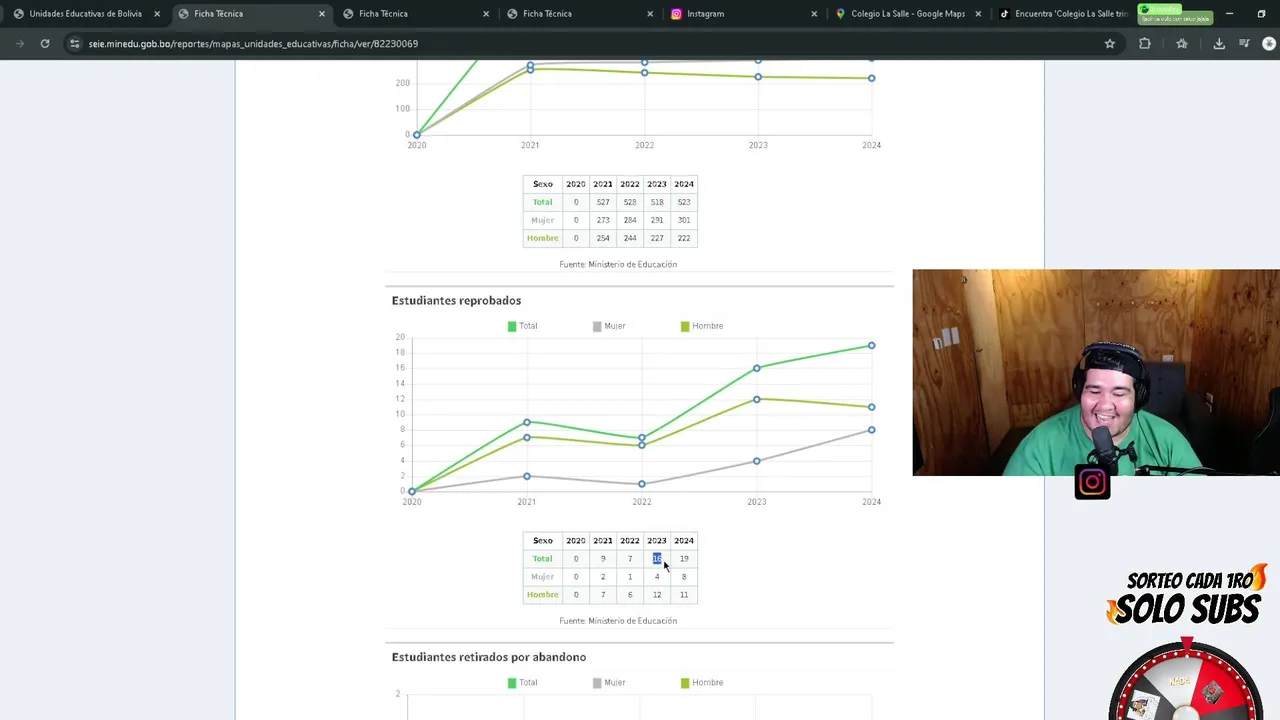
Task: Toggle Total series in retirados por abandono legend
Action: pos(523,683)
